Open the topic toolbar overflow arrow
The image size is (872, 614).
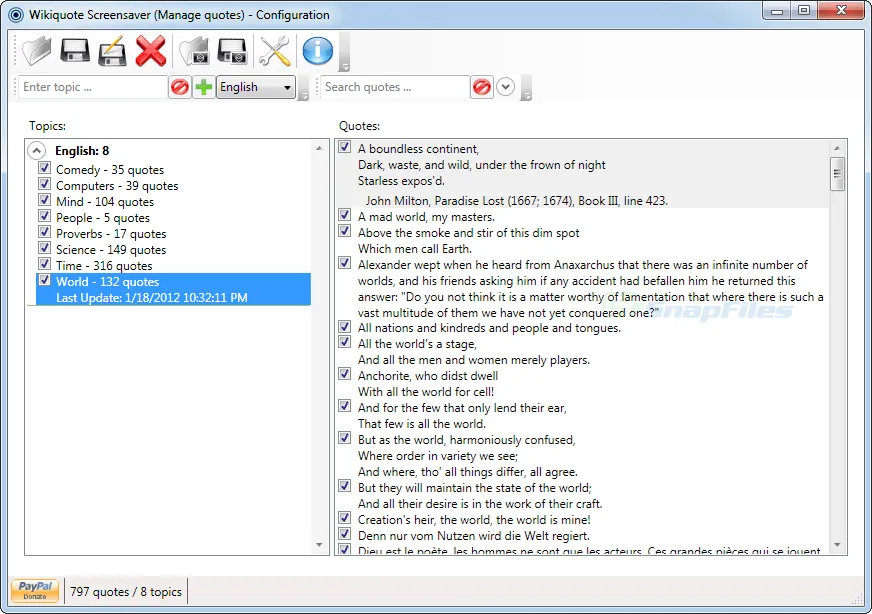[x=304, y=88]
